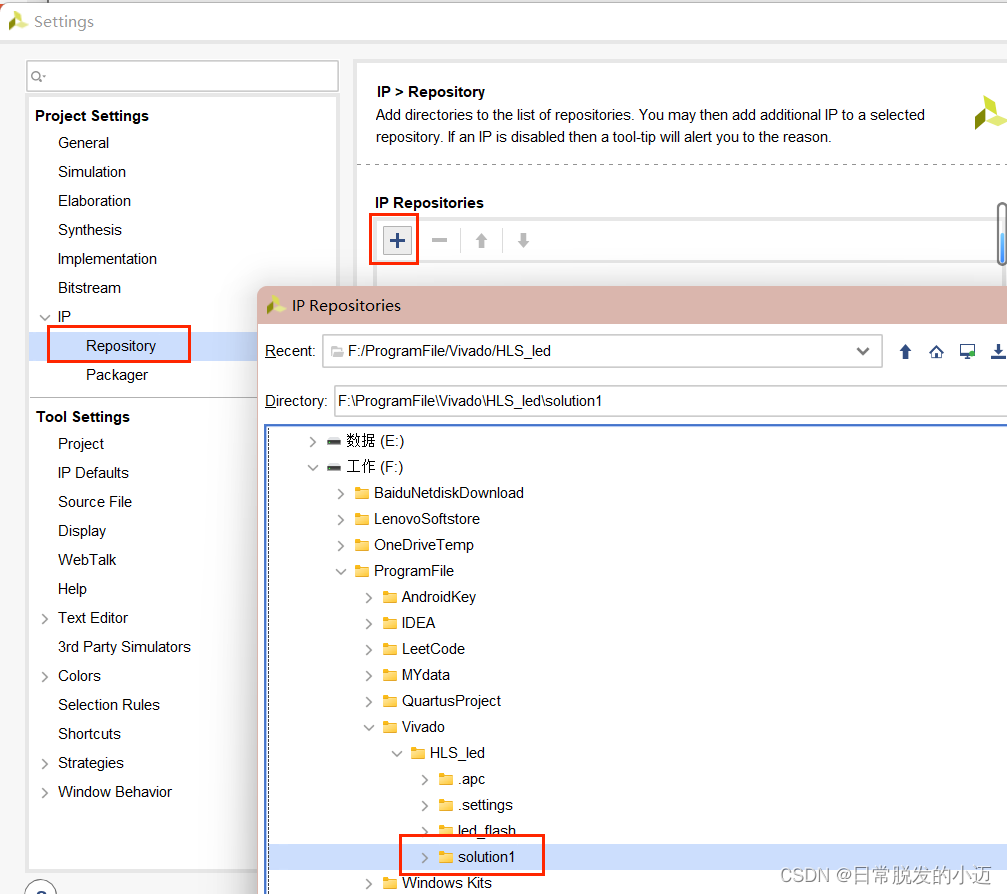Click the solution1 folder icon
Screen dimensions: 1007x894
(x=446, y=857)
